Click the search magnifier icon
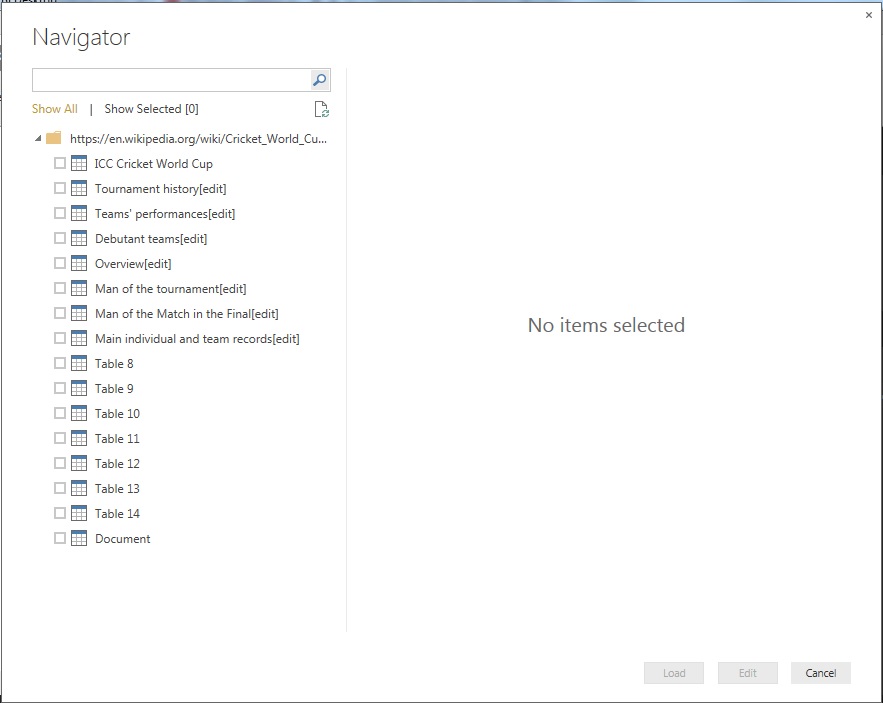The width and height of the screenshot is (883, 703). click(320, 80)
